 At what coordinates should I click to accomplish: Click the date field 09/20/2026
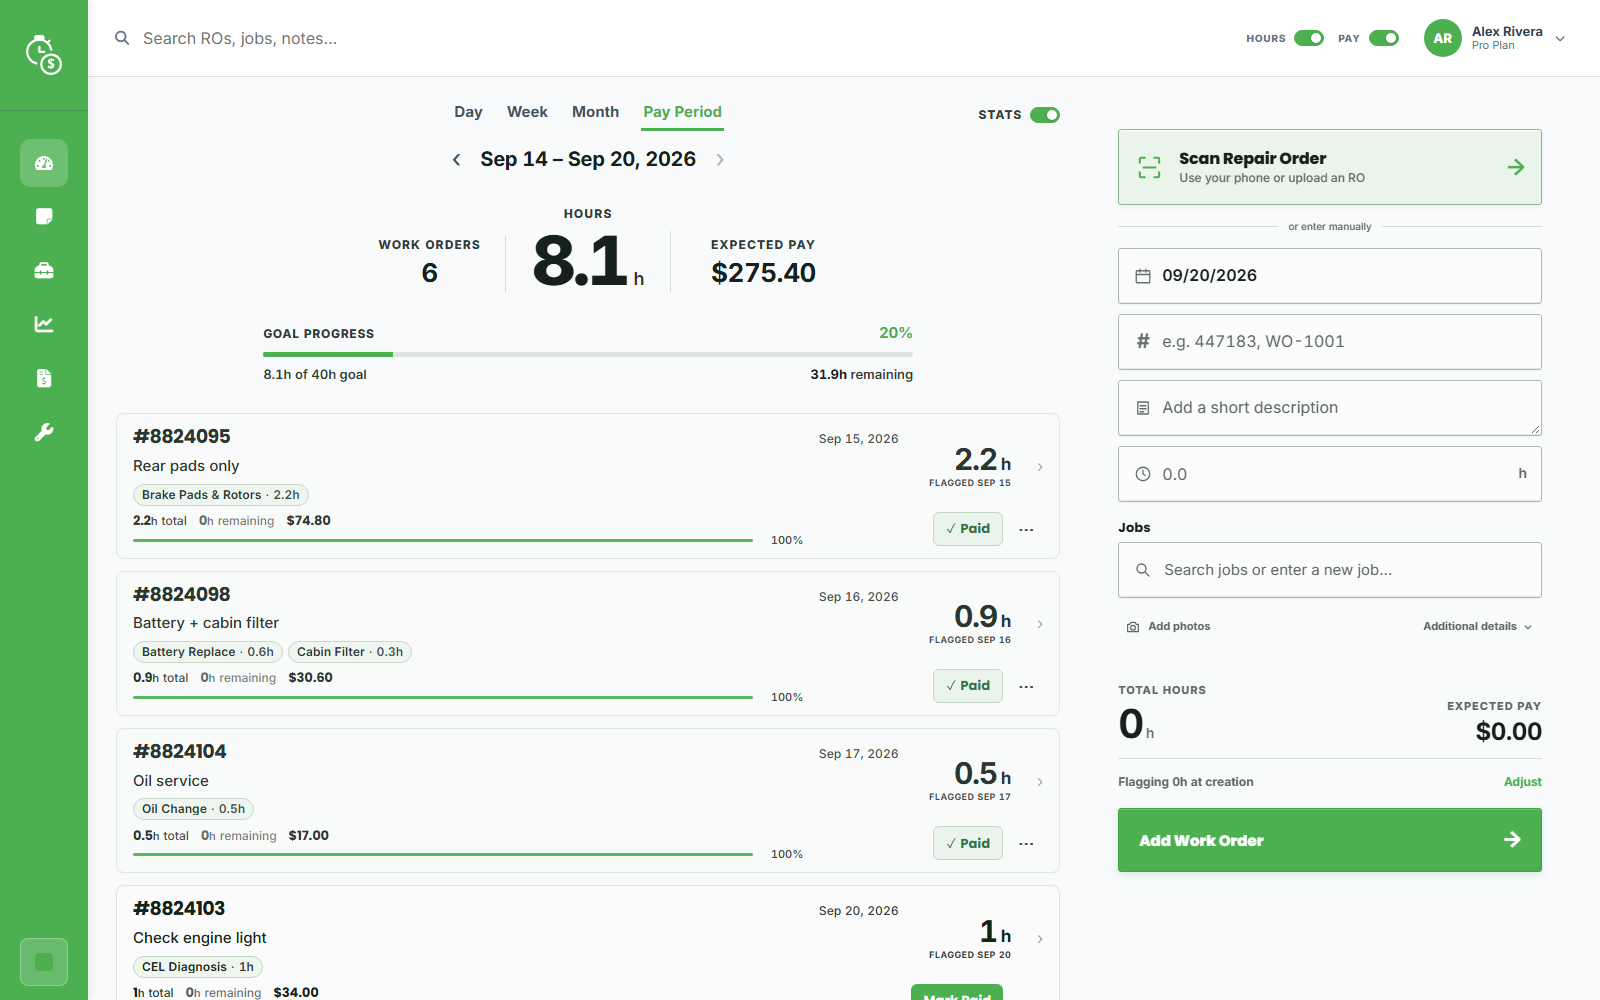(1329, 276)
